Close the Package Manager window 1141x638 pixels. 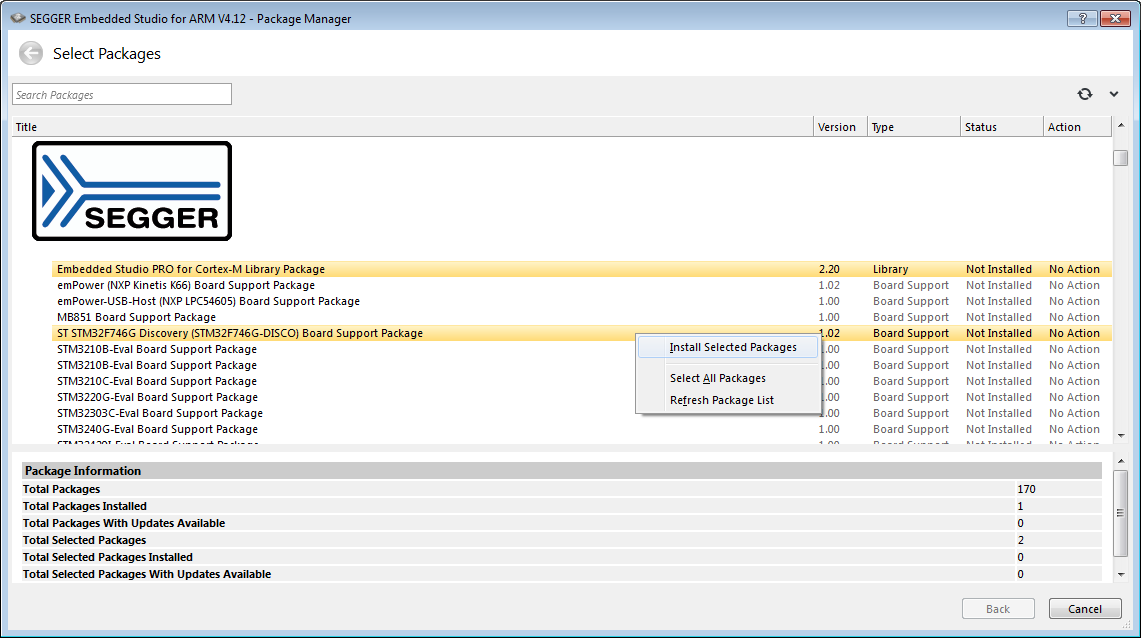coord(1114,18)
